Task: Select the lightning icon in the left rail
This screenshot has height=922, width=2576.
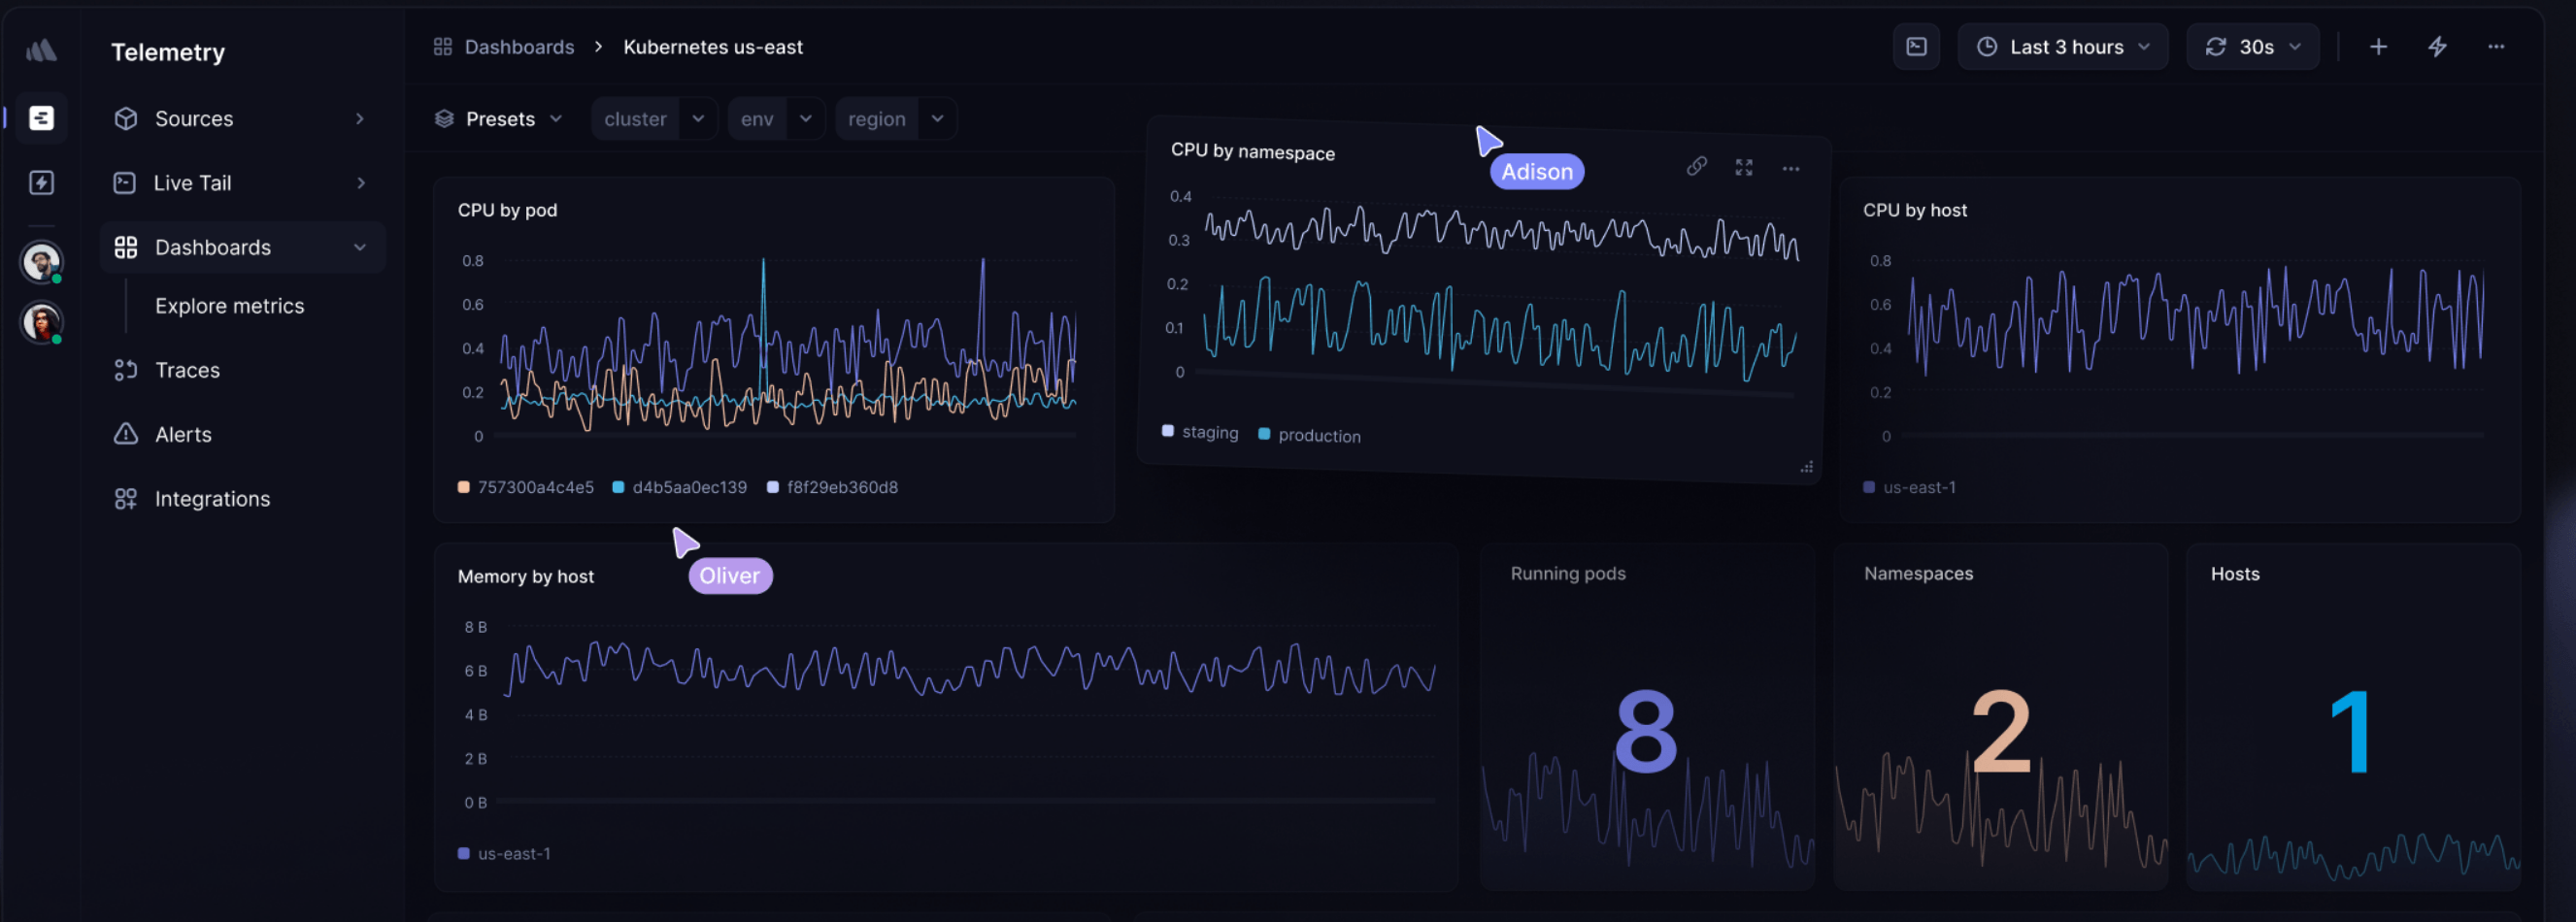Action: (x=41, y=182)
